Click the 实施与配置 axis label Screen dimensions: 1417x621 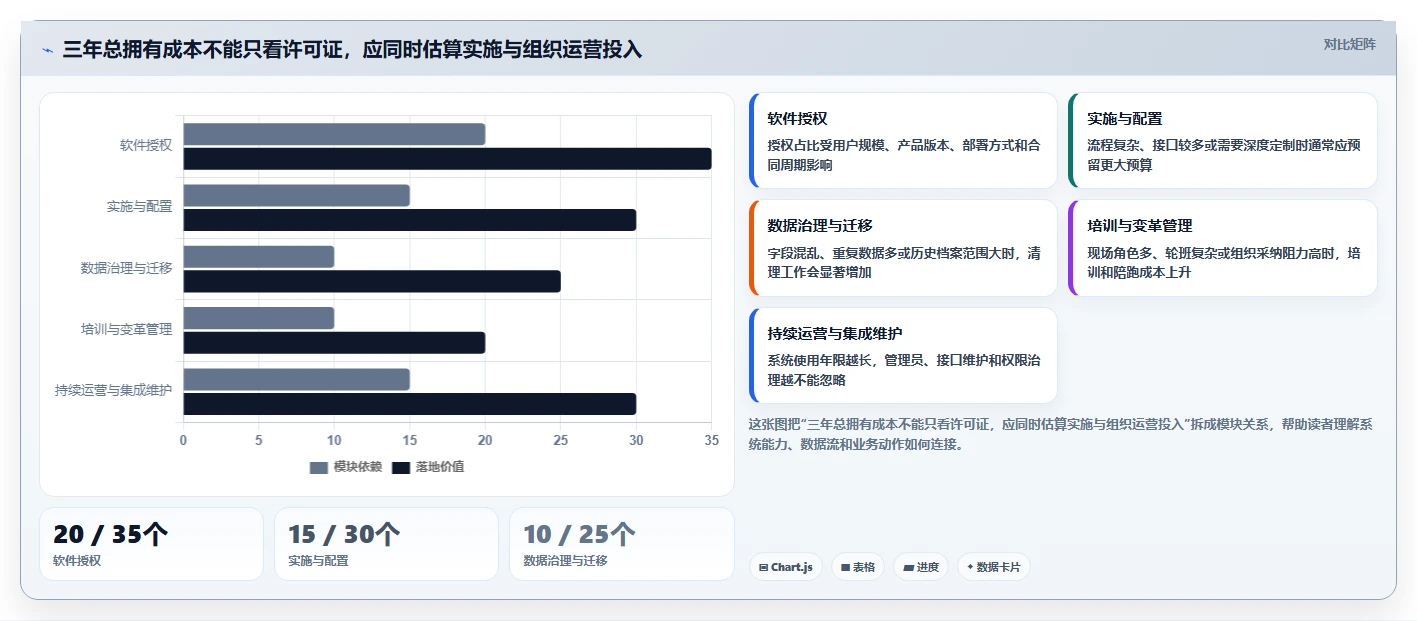pyautogui.click(x=139, y=207)
